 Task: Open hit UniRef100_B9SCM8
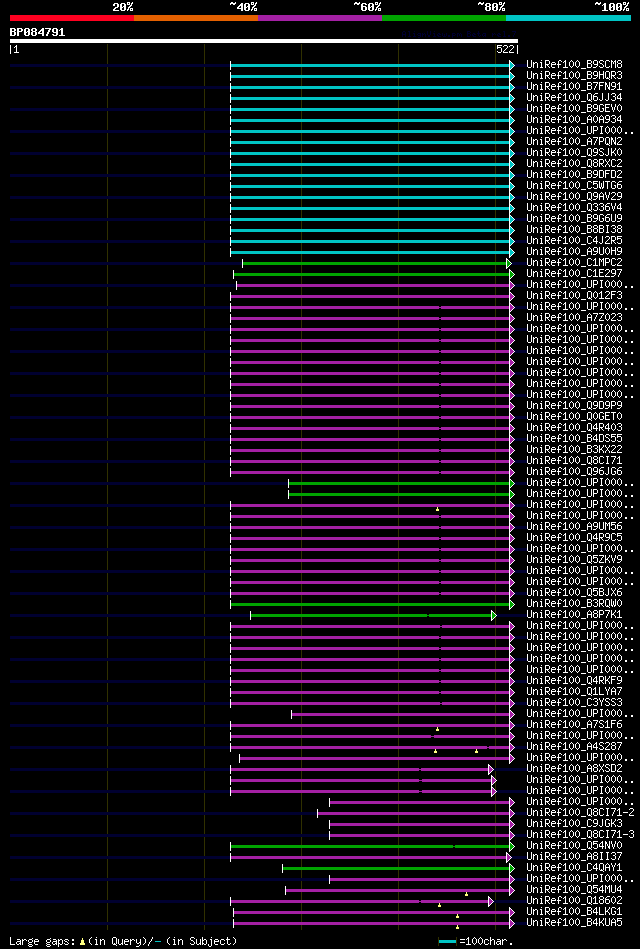pyautogui.click(x=574, y=65)
